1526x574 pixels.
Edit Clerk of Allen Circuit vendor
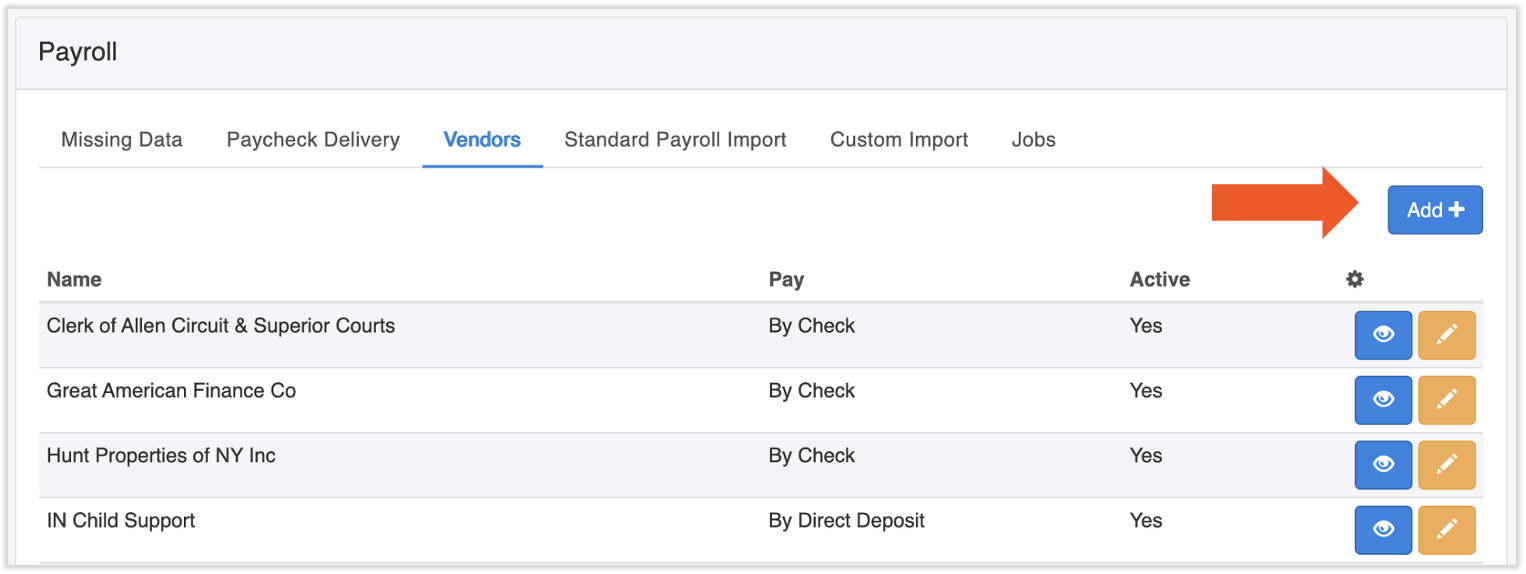click(1446, 335)
